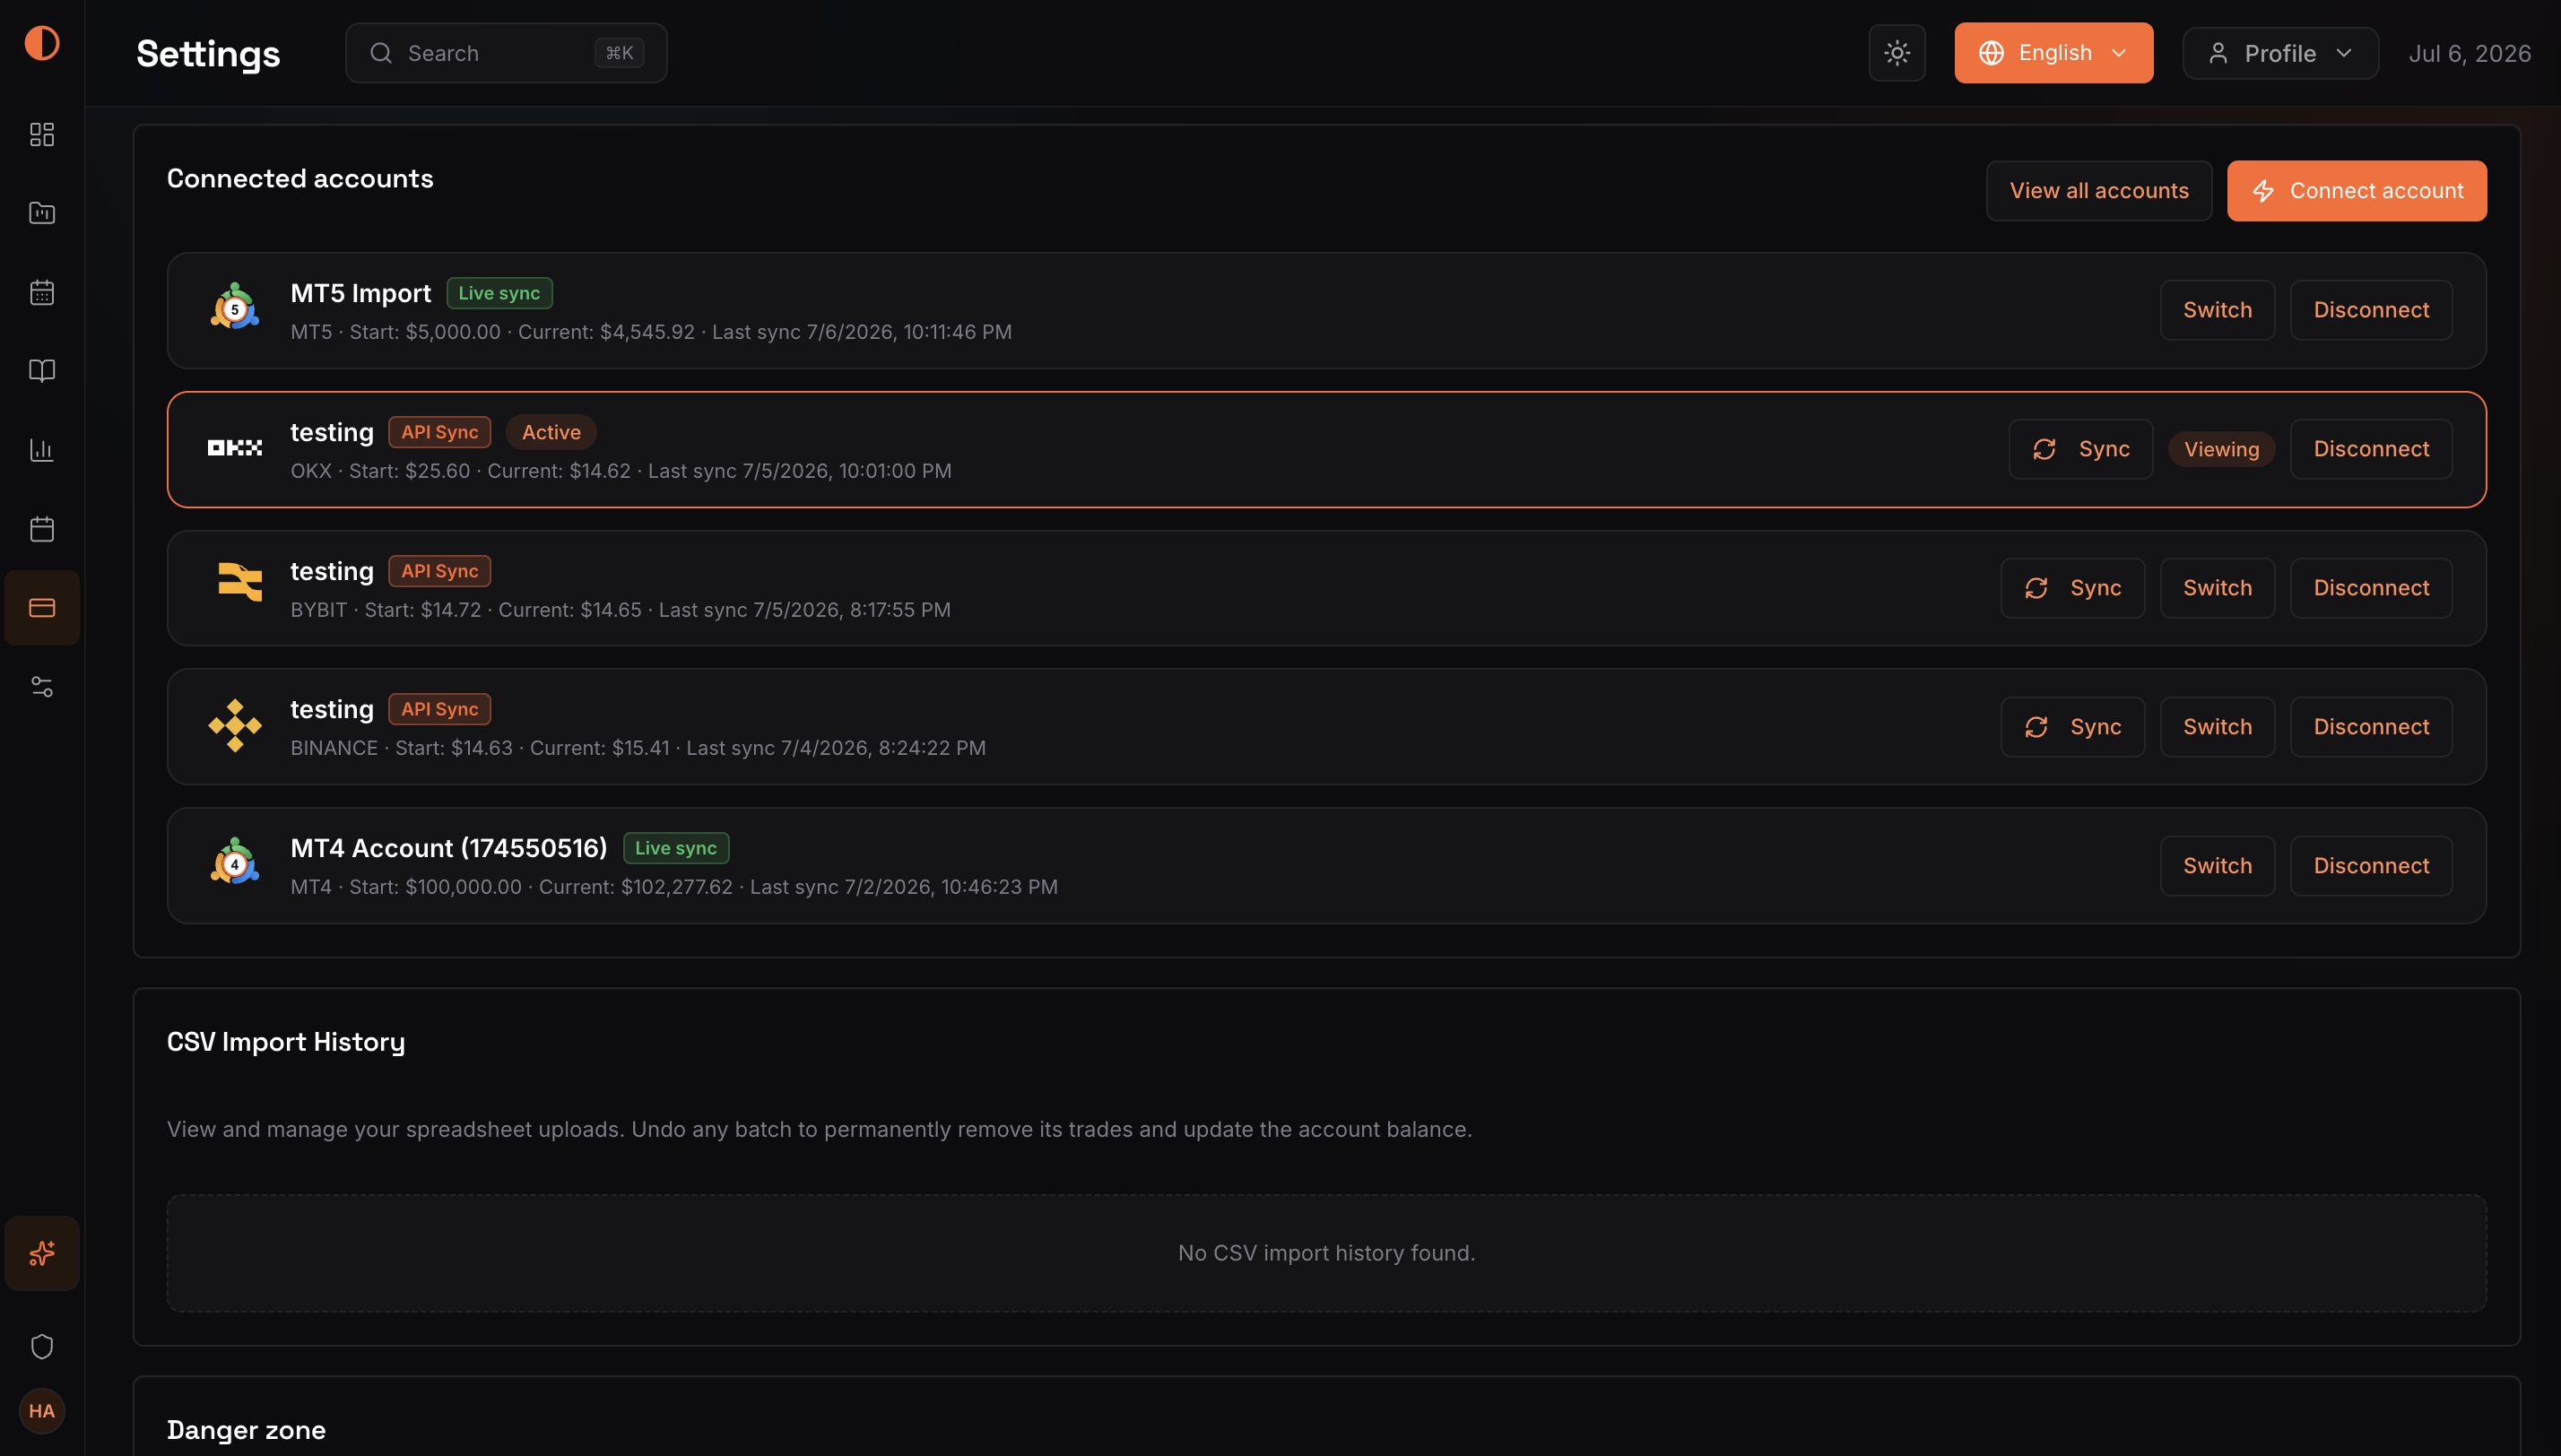Open the dashboard grid icon in sidebar
This screenshot has height=1456, width=2561.
(x=42, y=134)
